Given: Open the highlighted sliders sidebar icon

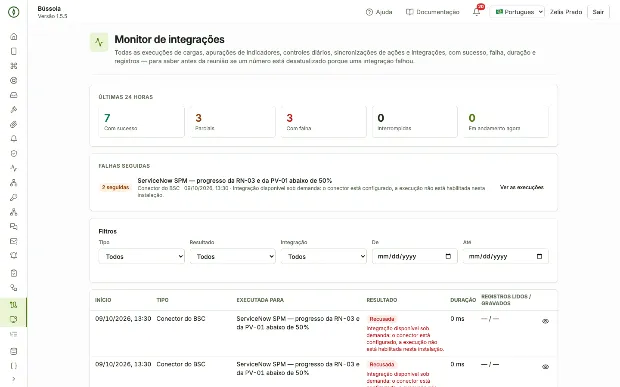Looking at the screenshot, I should tap(13, 305).
